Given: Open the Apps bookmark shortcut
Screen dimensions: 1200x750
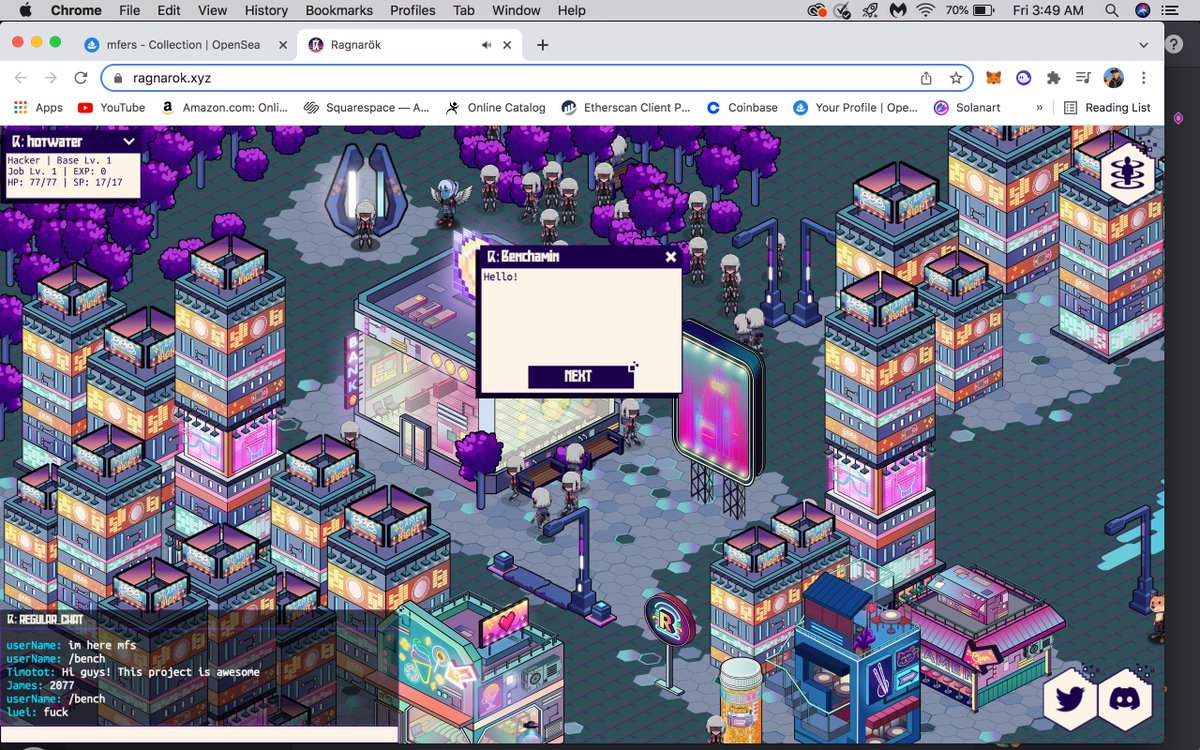Looking at the screenshot, I should pos(38,107).
